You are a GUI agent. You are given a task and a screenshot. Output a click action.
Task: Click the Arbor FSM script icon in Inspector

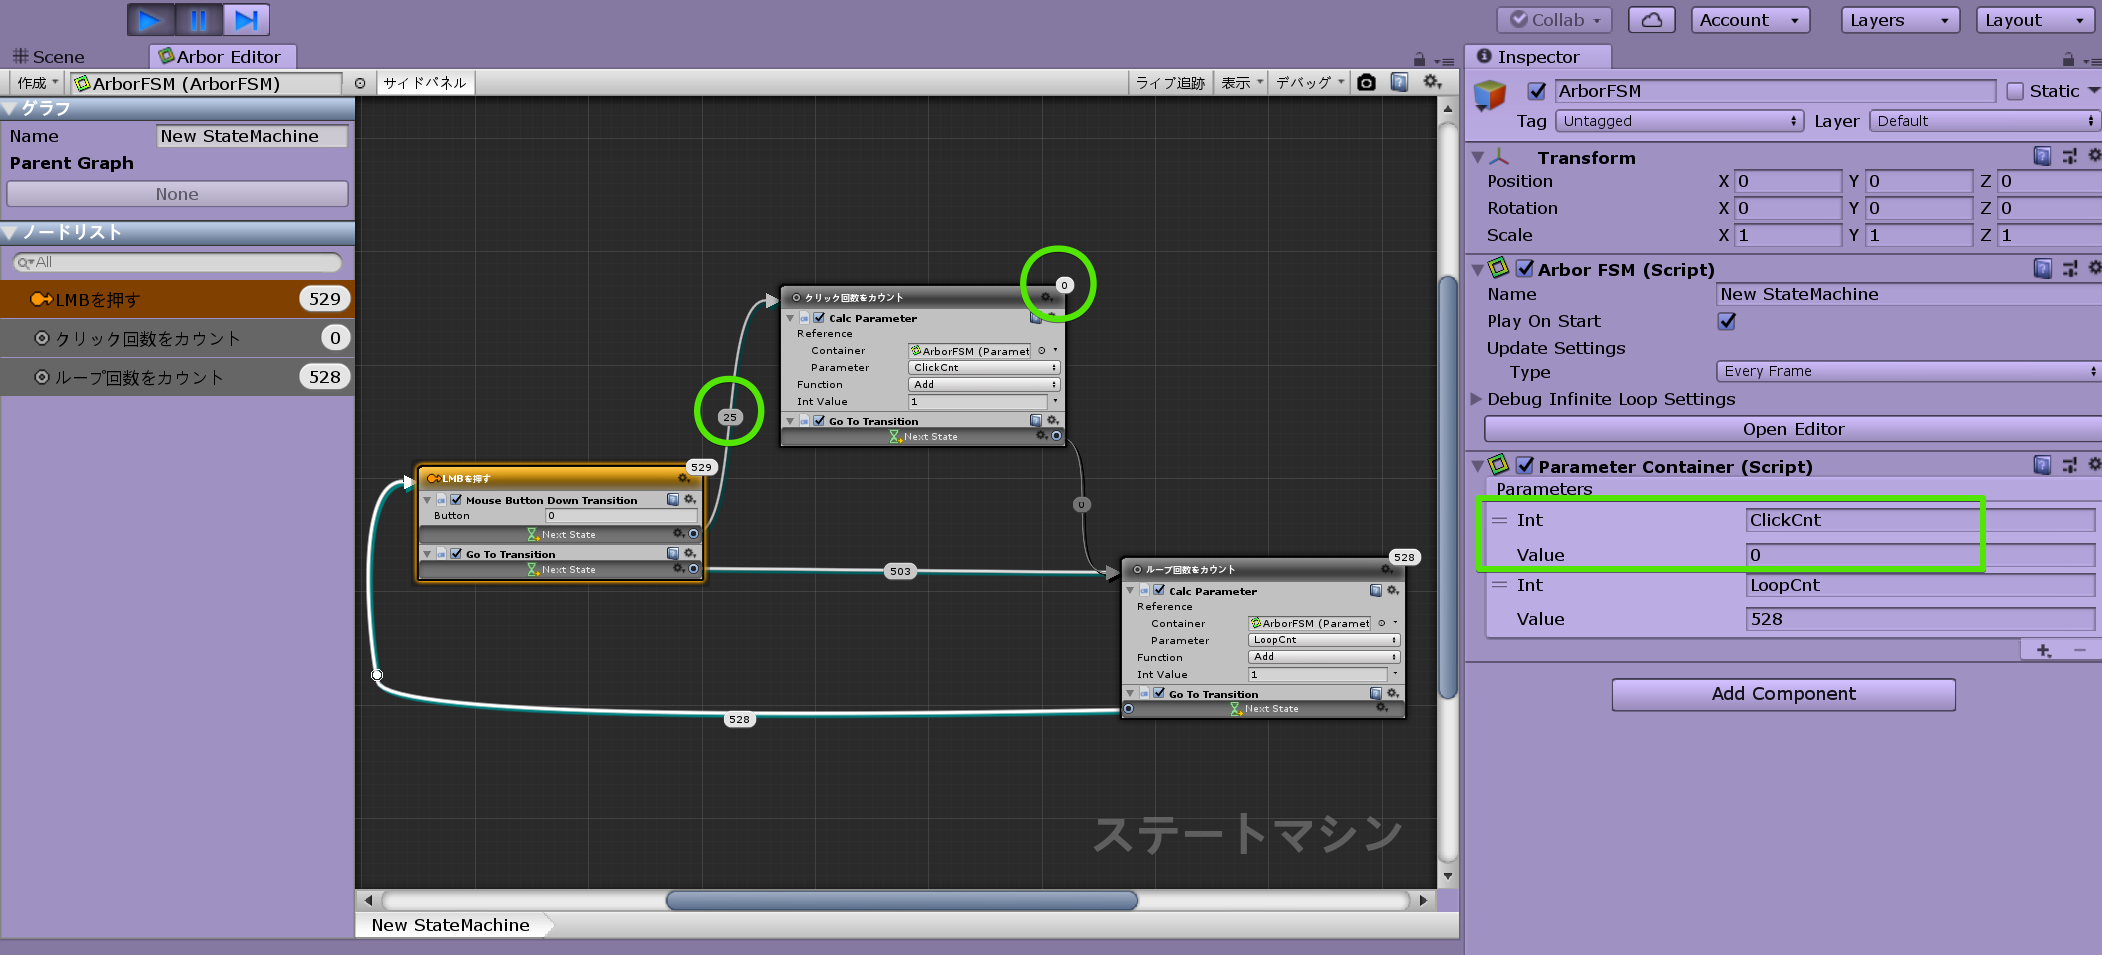[1496, 269]
